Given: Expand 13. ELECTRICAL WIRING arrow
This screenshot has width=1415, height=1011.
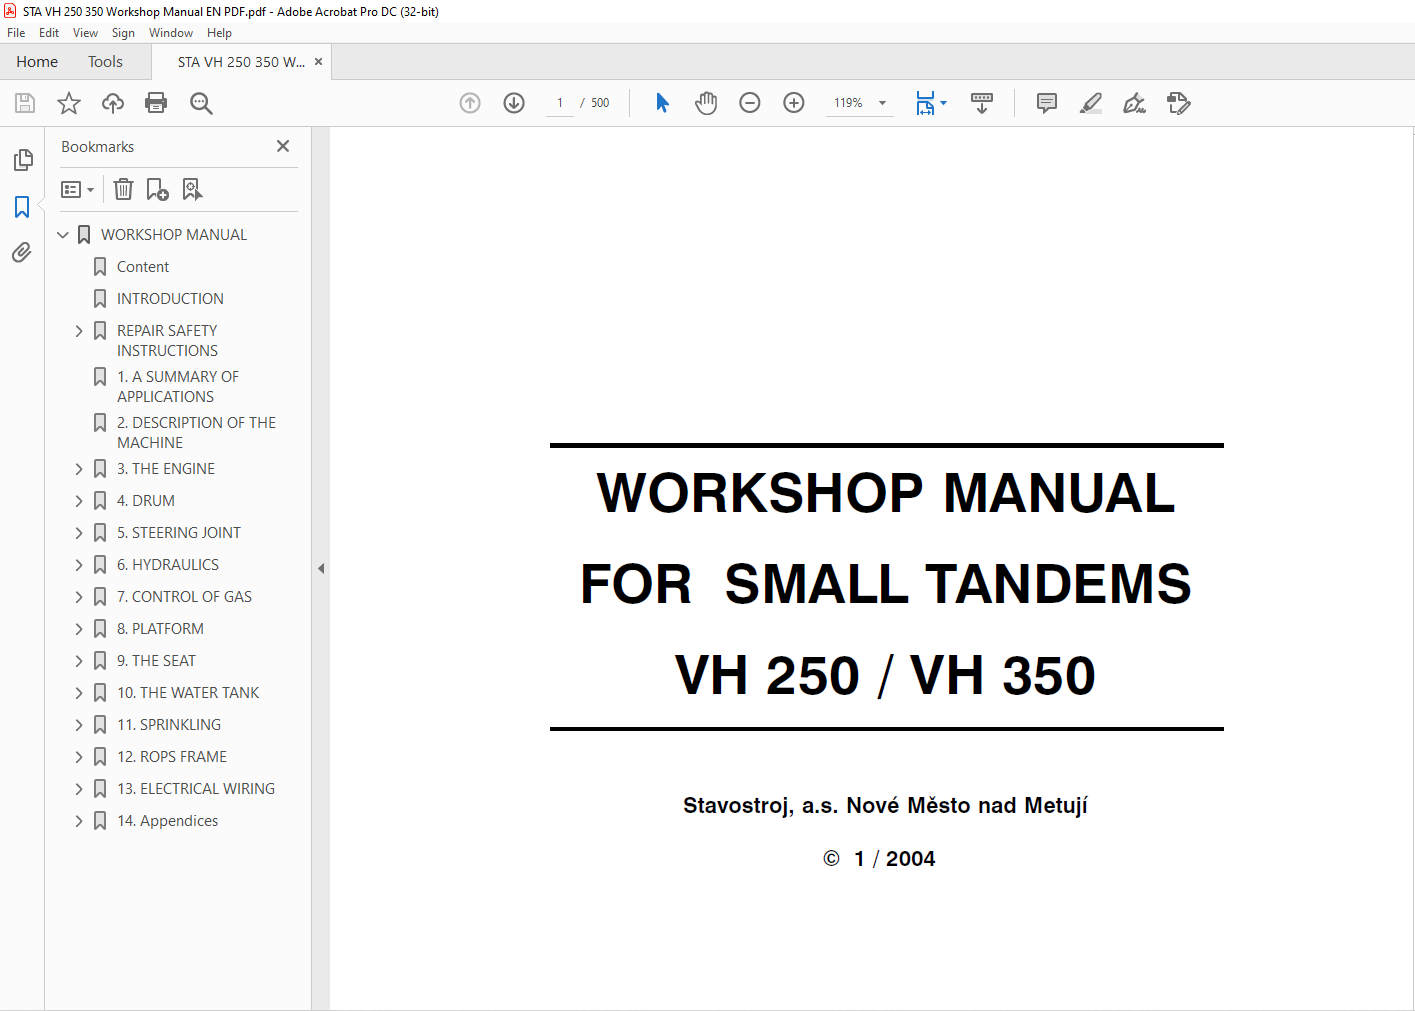Looking at the screenshot, I should point(79,789).
